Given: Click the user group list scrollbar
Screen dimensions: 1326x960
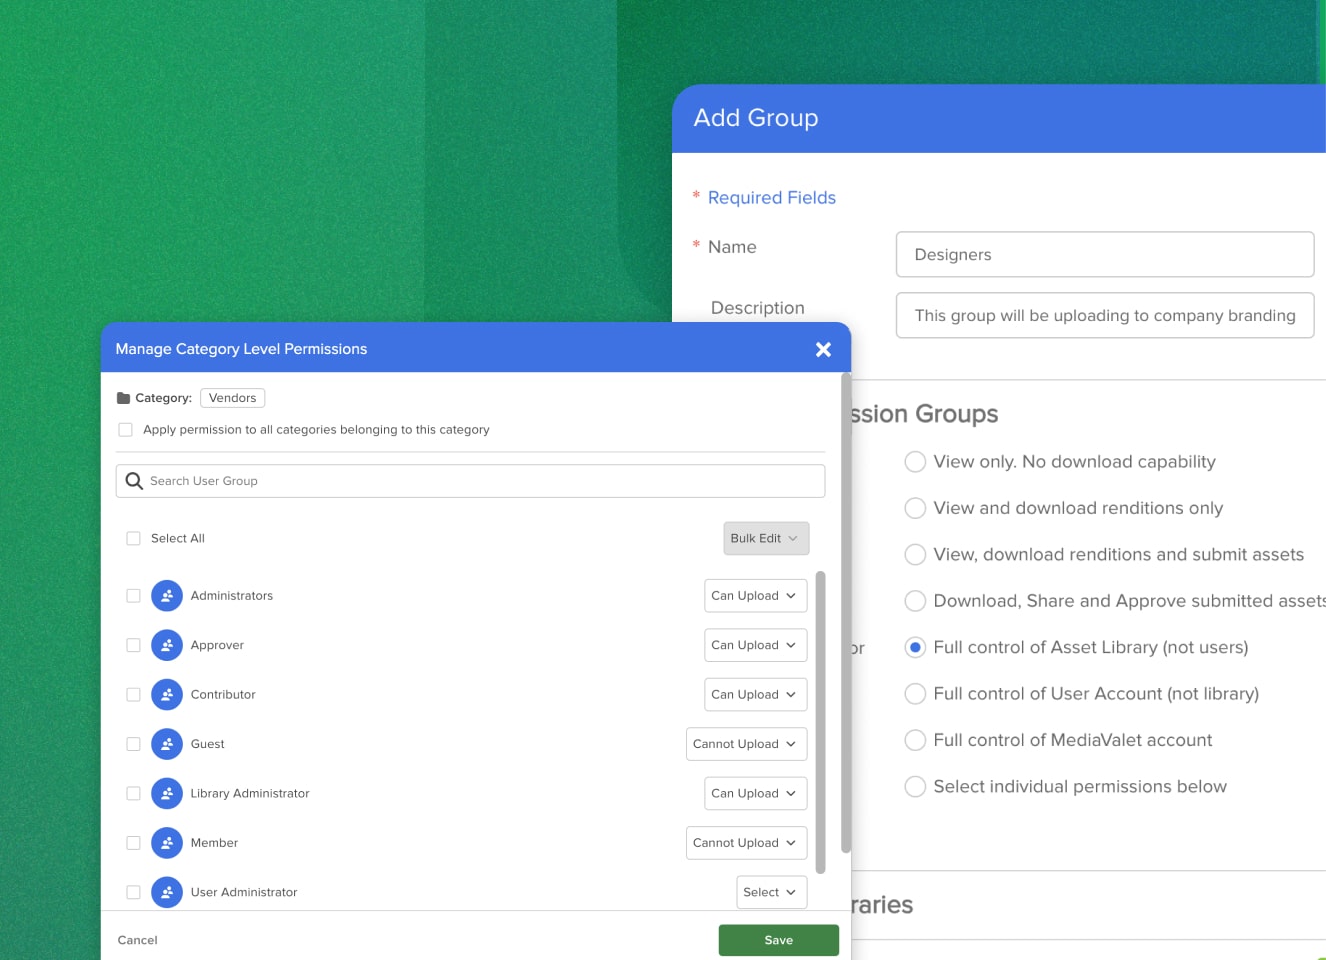Looking at the screenshot, I should tap(821, 720).
